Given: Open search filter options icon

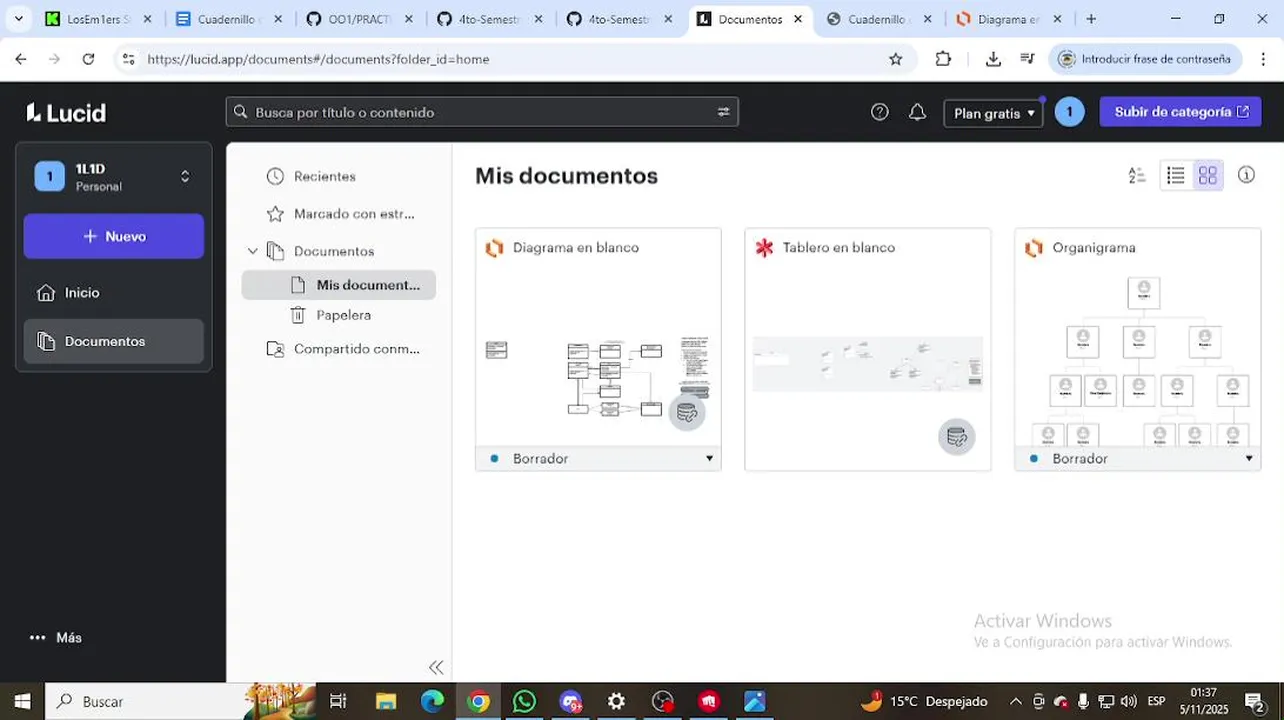Looking at the screenshot, I should coord(723,112).
